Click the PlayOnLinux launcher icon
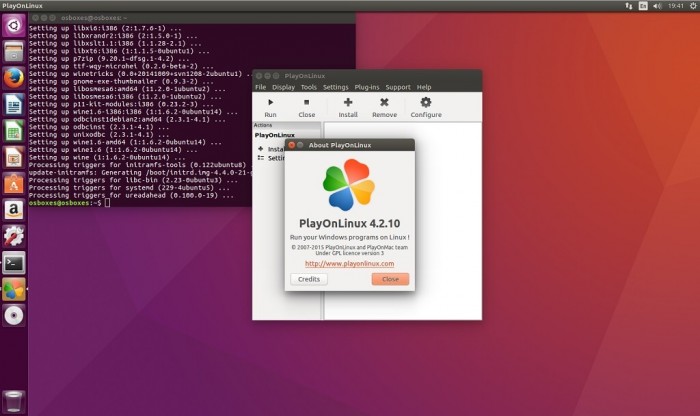The image size is (700, 416). coord(14,289)
